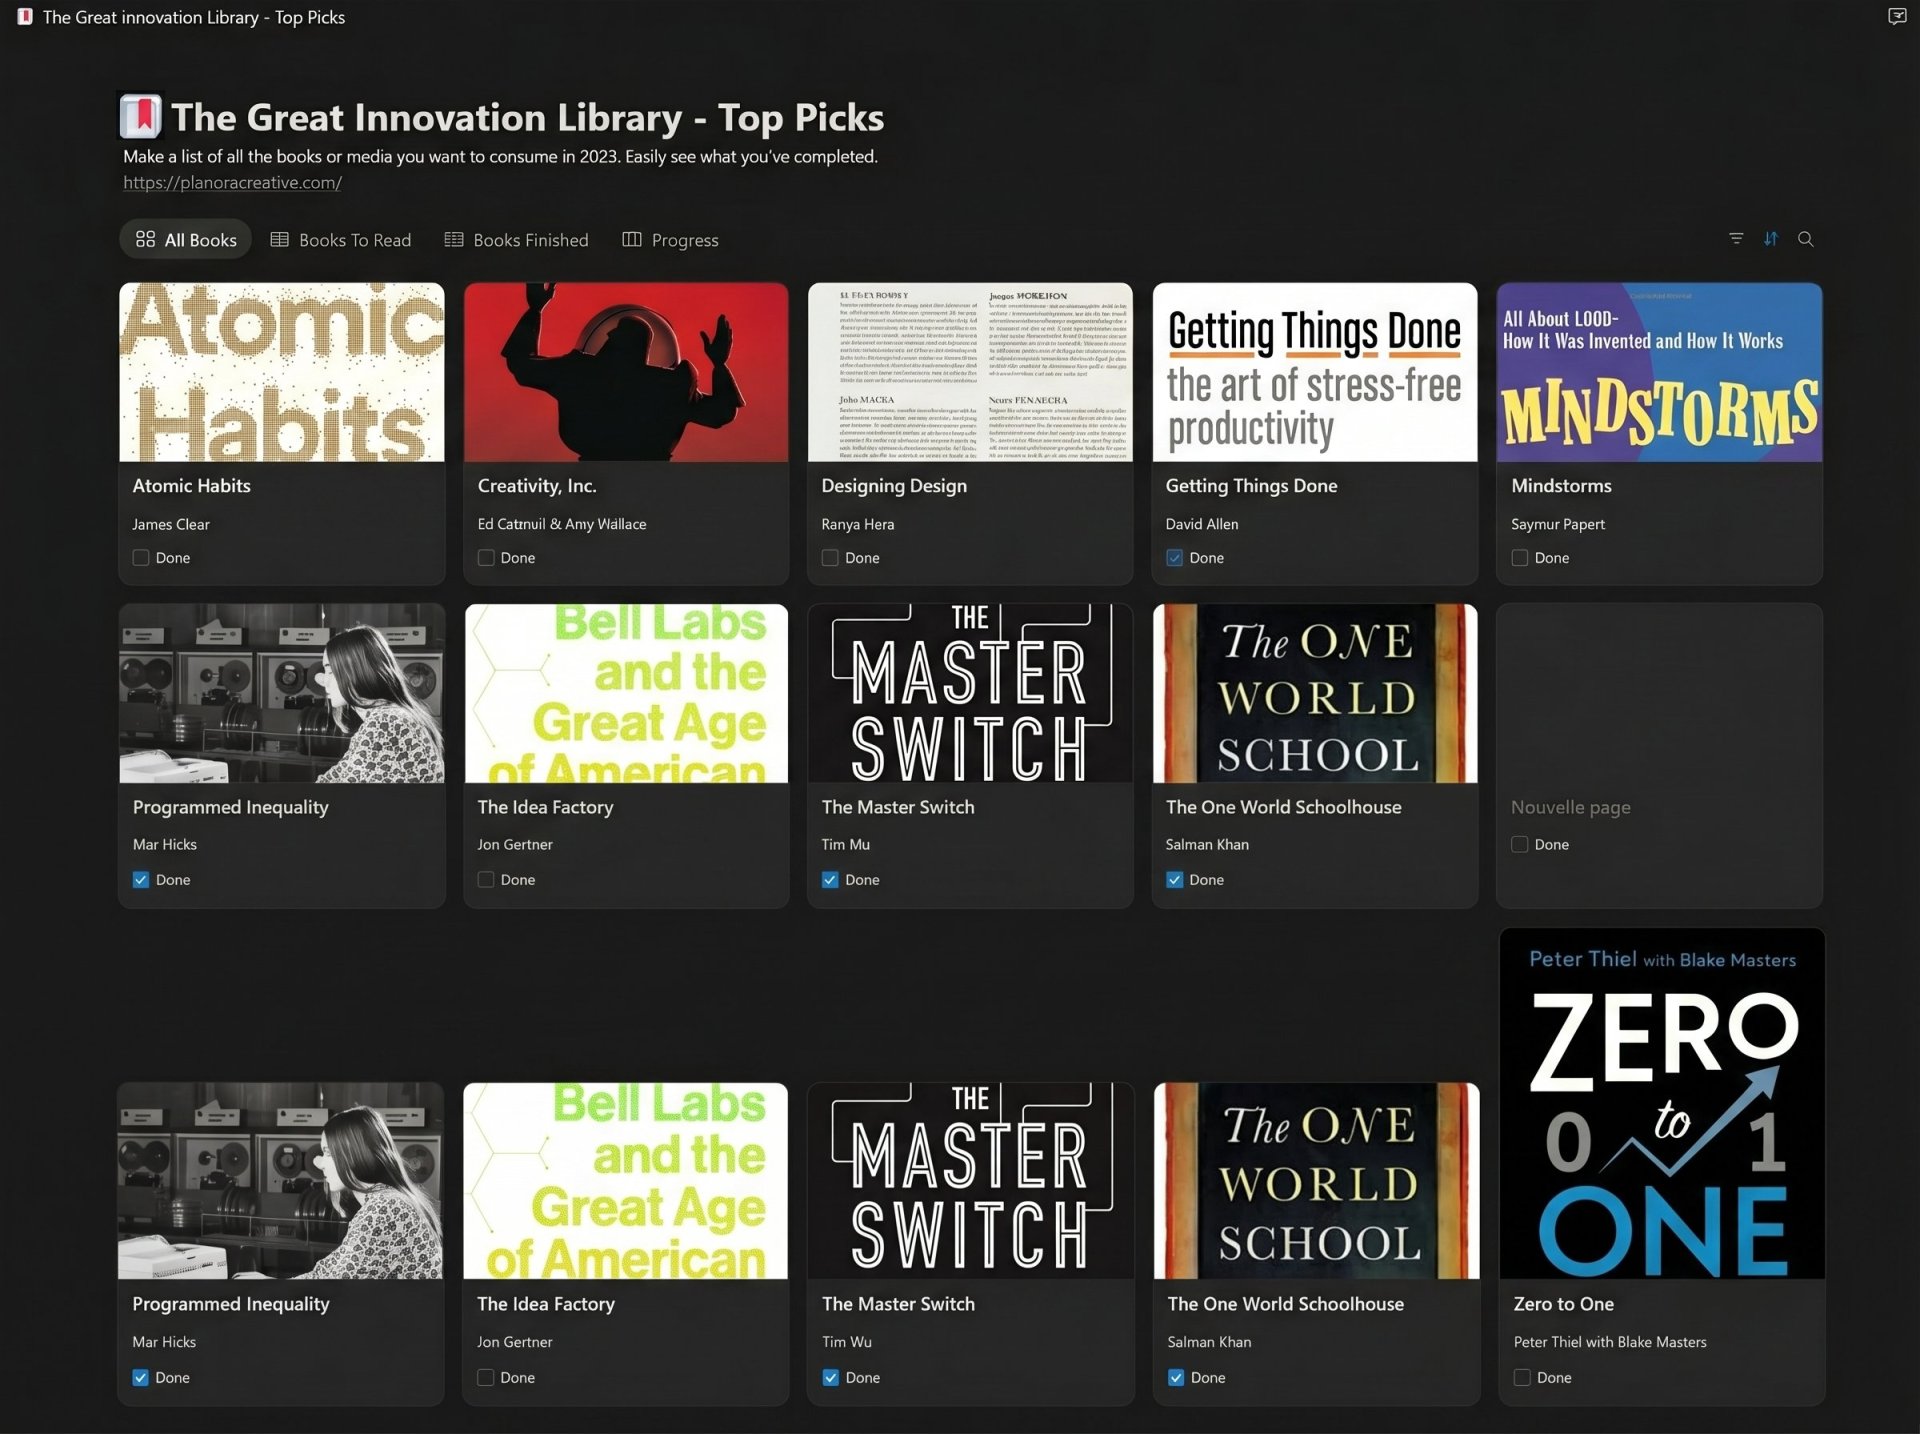Screen dimensions: 1920x1434
Task: Mark Mindstorms as Done
Action: coord(1519,558)
